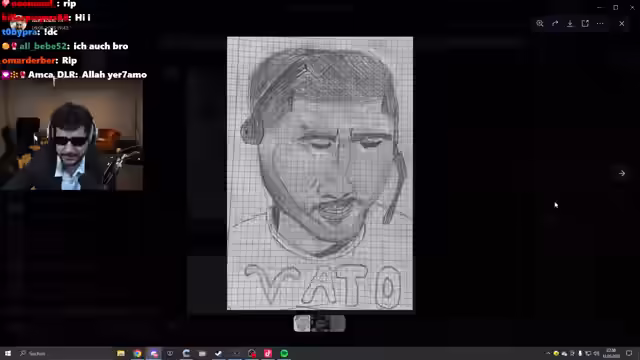Minimize the viewer window
Viewport: 640px width, 360px height.
coord(600,7)
